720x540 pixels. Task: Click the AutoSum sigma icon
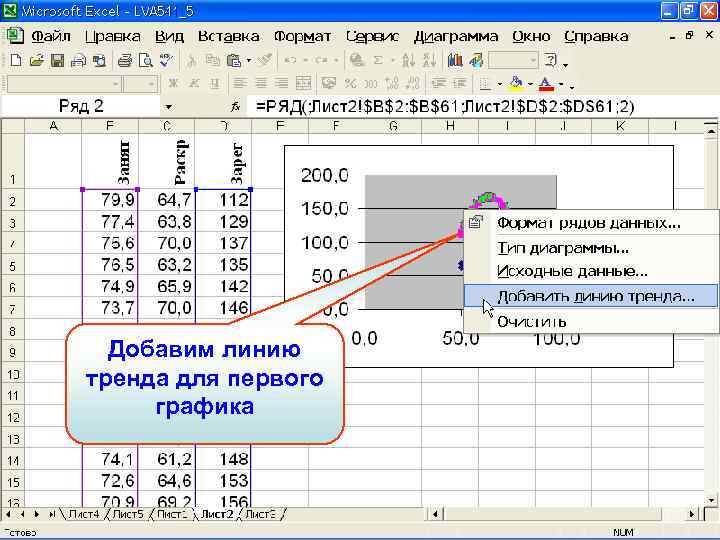pyautogui.click(x=378, y=60)
